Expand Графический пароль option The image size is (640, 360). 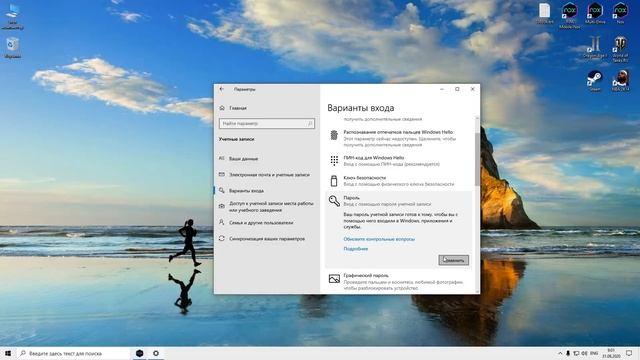399,282
